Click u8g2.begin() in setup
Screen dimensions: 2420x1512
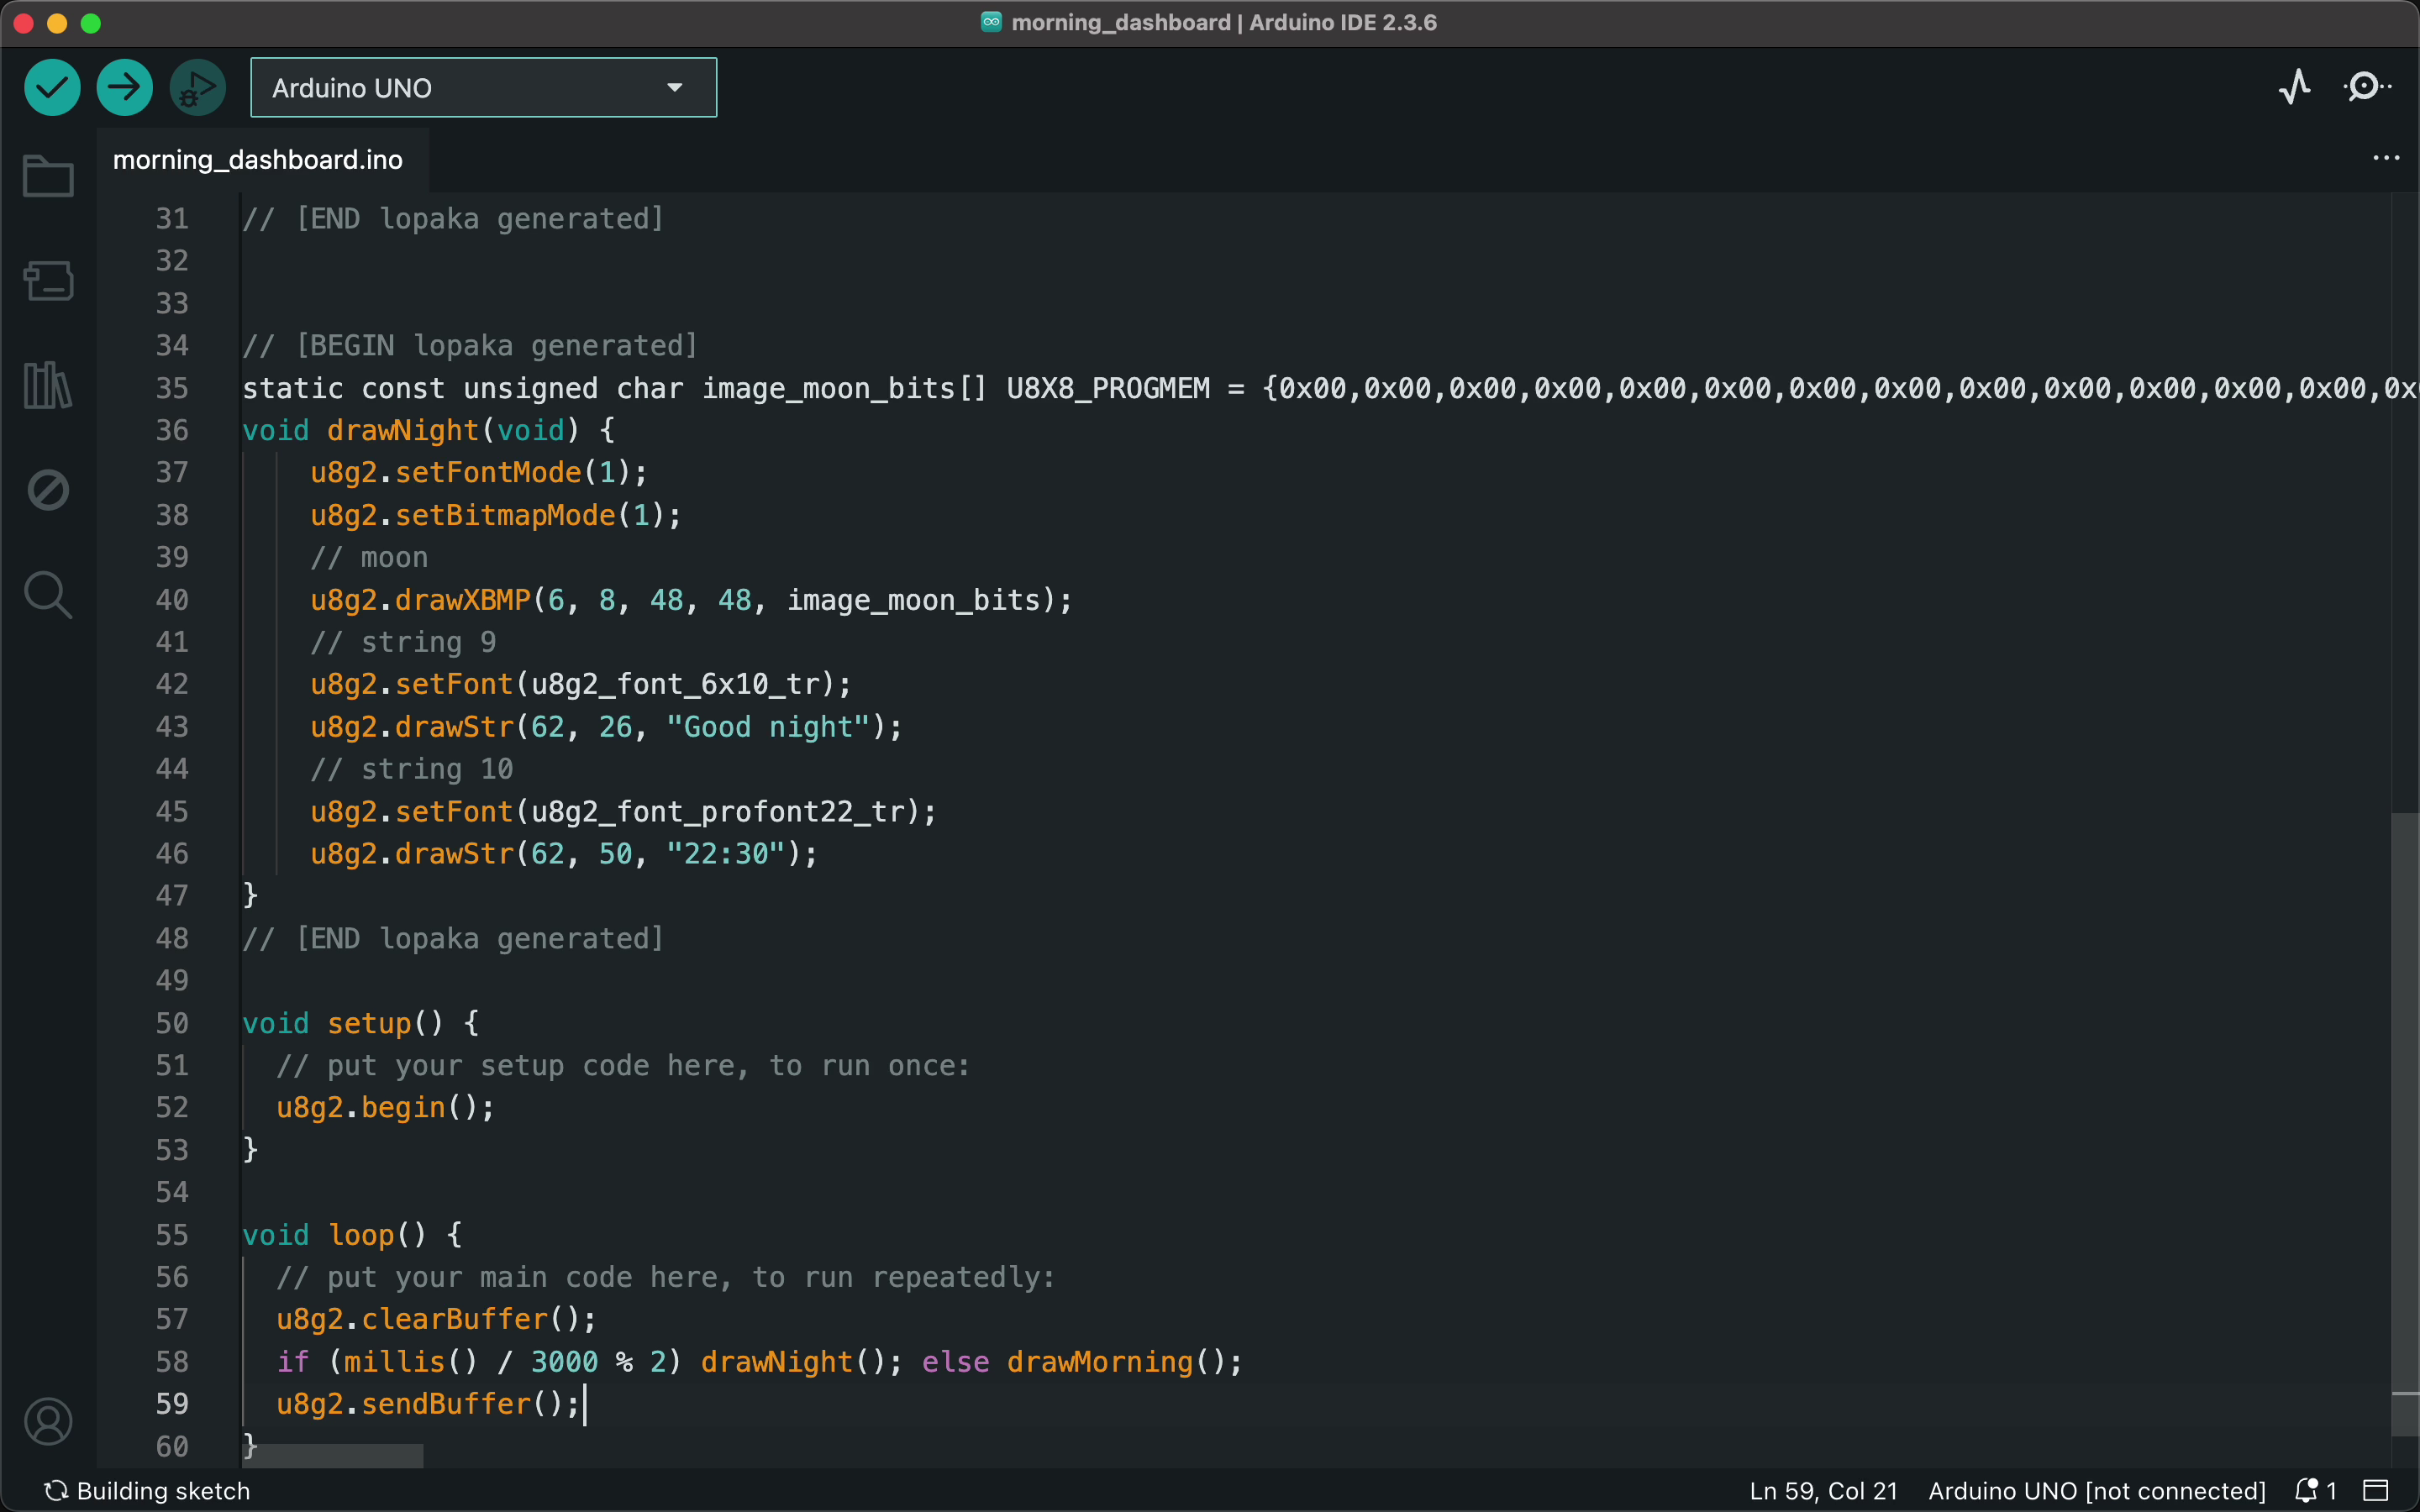click(x=384, y=1108)
